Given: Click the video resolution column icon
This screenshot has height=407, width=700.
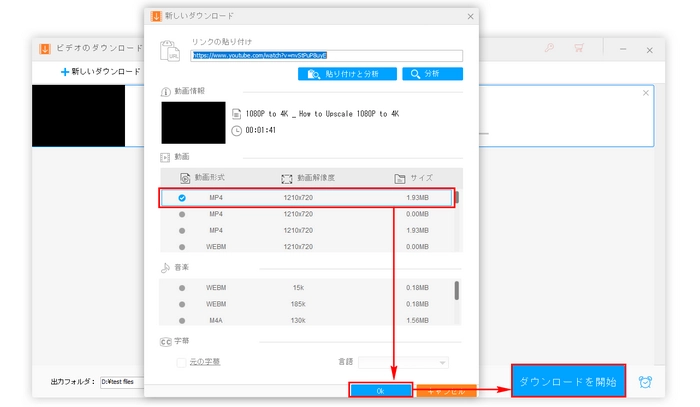Looking at the screenshot, I should (285, 177).
